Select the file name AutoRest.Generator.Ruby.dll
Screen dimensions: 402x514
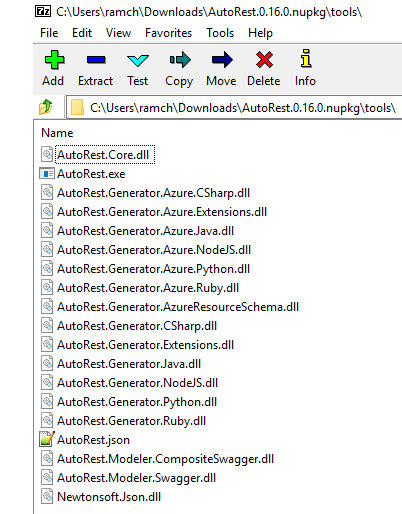coord(131,421)
